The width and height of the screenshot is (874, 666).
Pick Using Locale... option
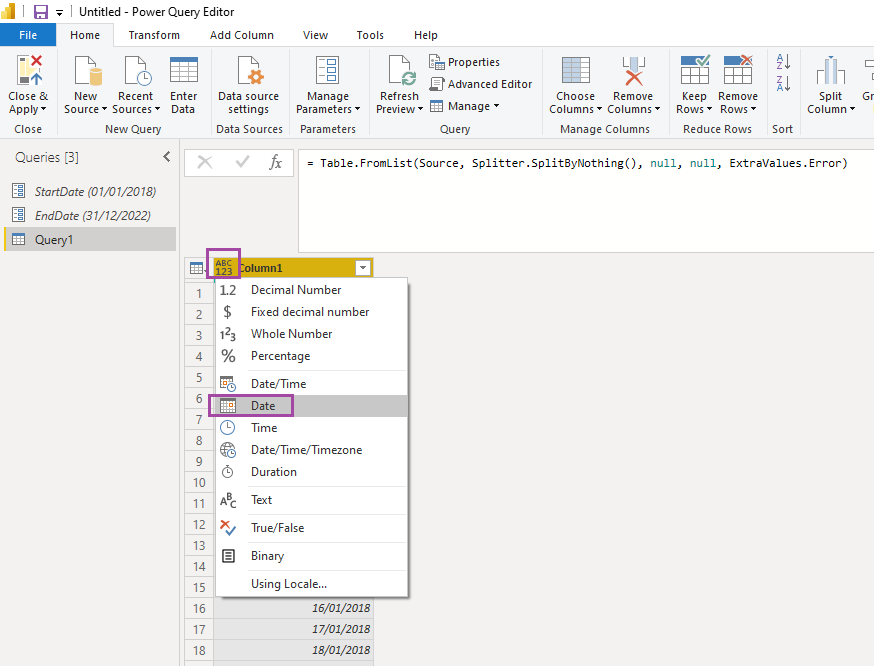pos(312,584)
